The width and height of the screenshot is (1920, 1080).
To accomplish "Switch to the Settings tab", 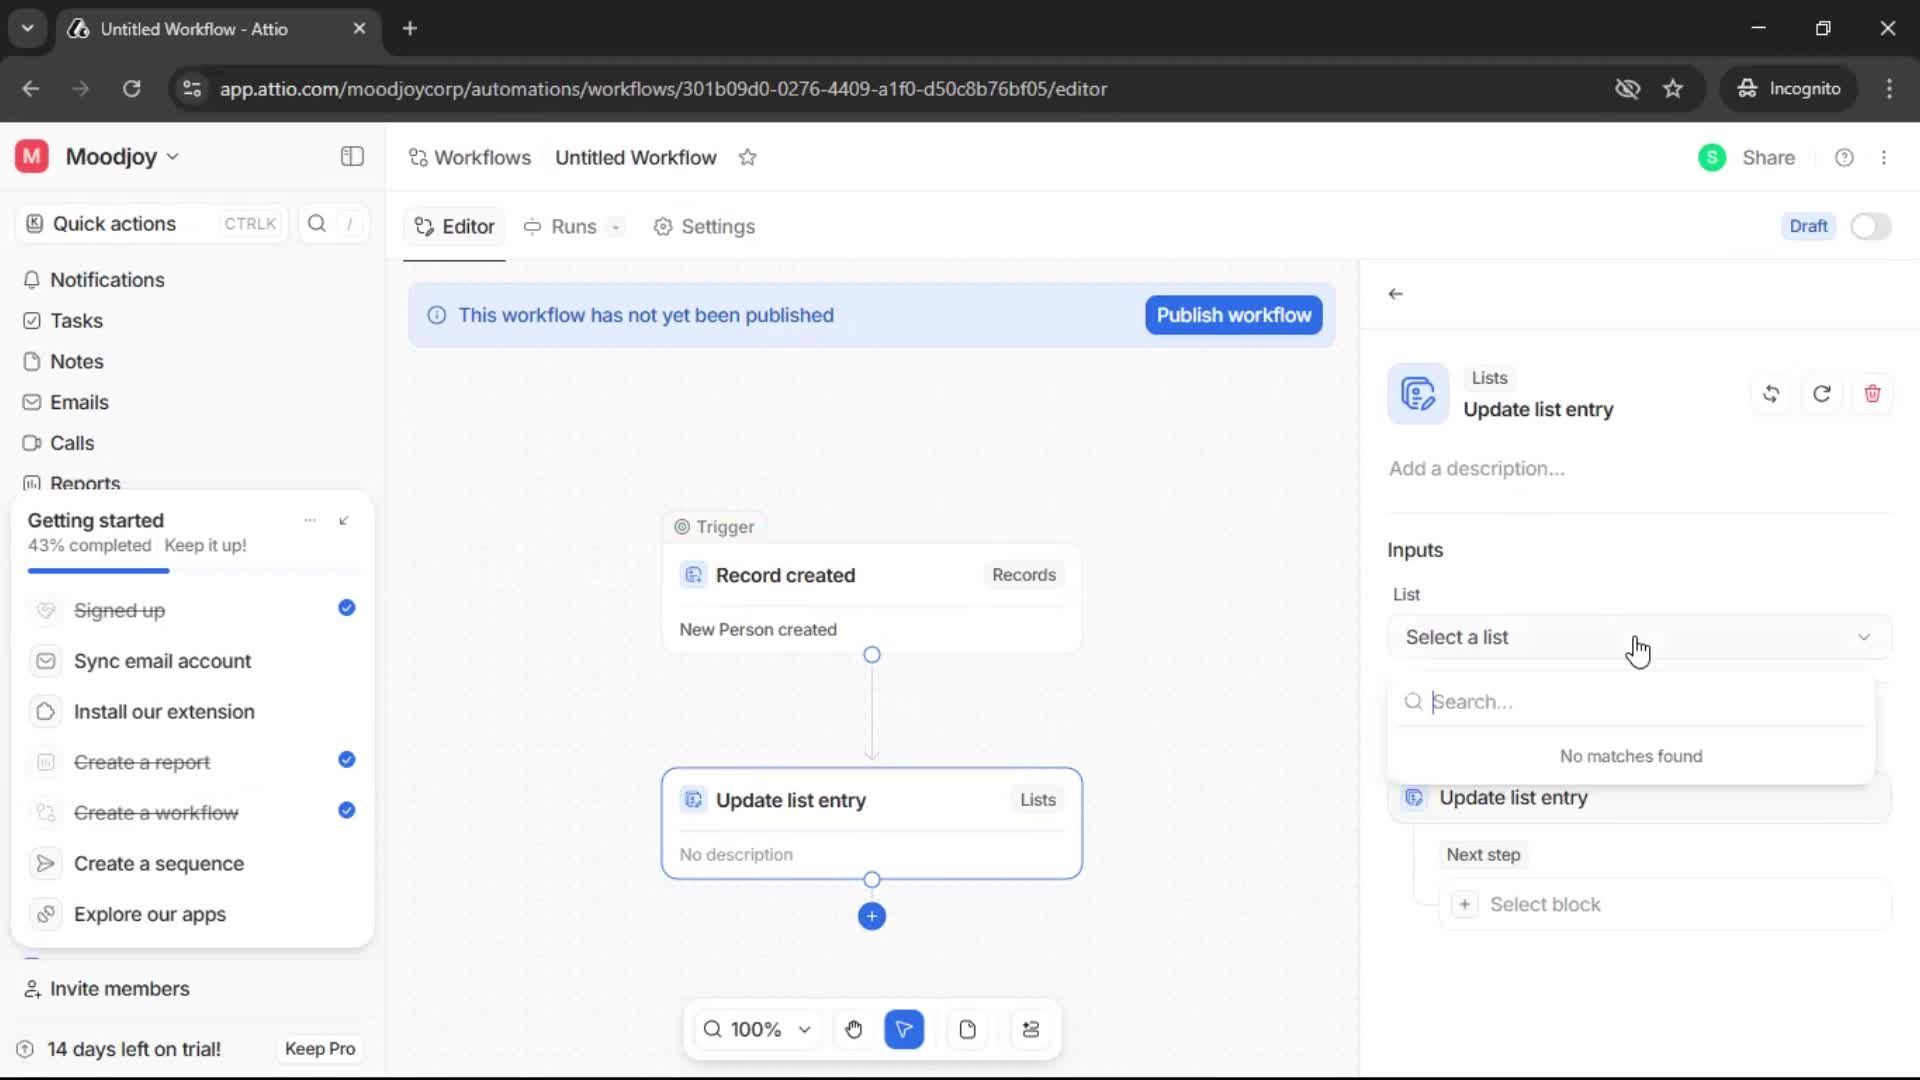I will (x=704, y=227).
